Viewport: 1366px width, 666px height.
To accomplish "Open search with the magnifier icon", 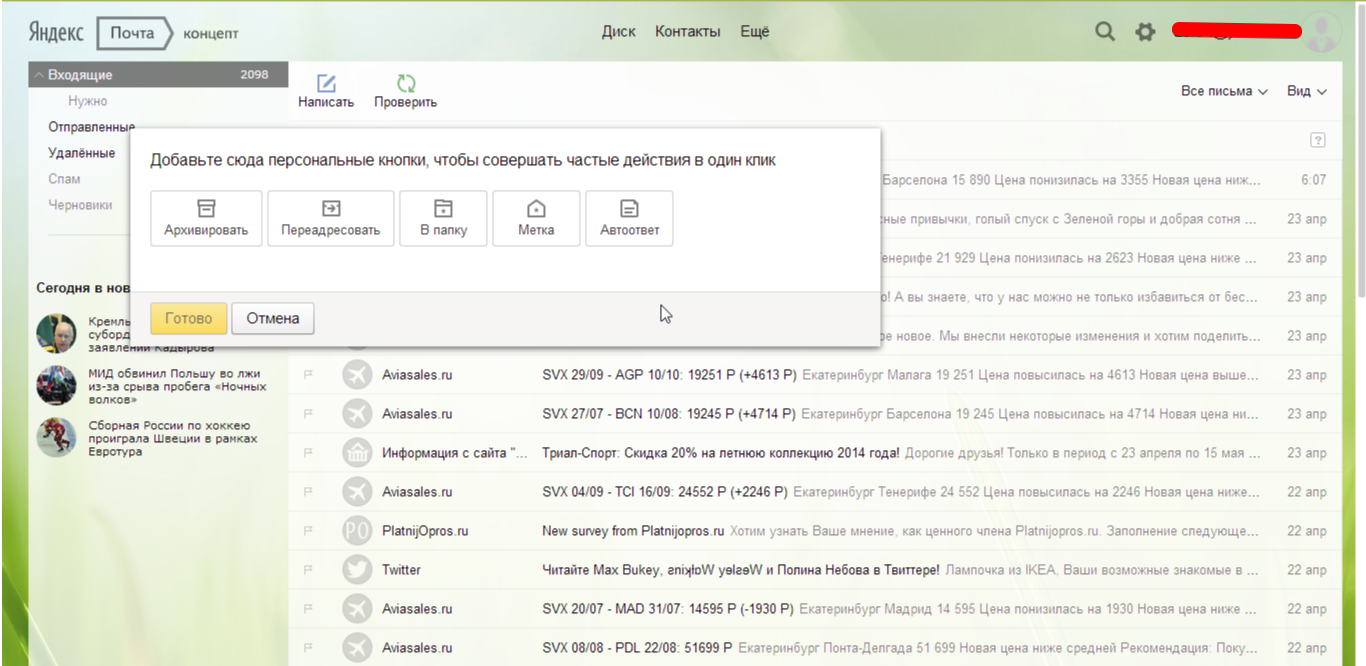I will coord(1105,32).
